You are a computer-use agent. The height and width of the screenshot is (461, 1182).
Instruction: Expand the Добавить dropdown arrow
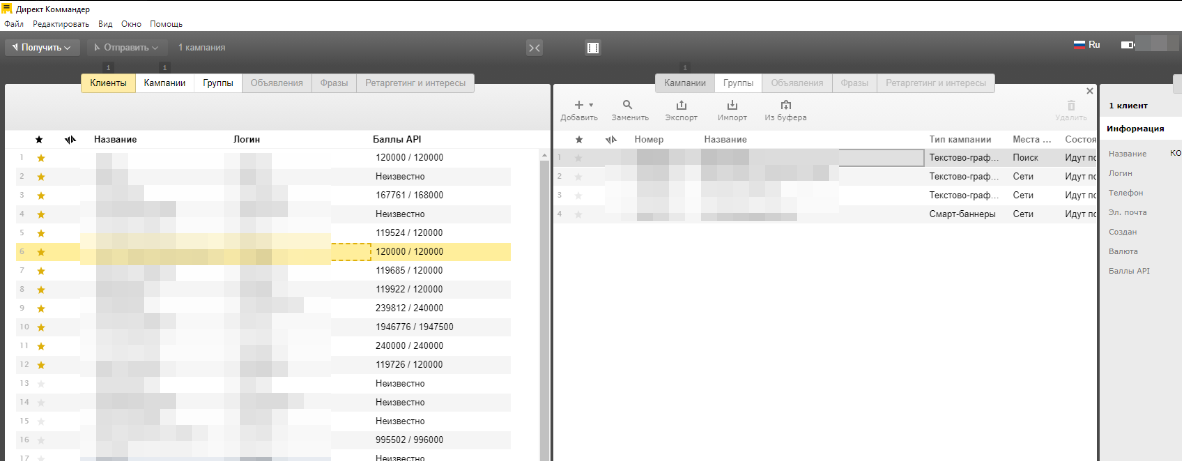click(591, 105)
